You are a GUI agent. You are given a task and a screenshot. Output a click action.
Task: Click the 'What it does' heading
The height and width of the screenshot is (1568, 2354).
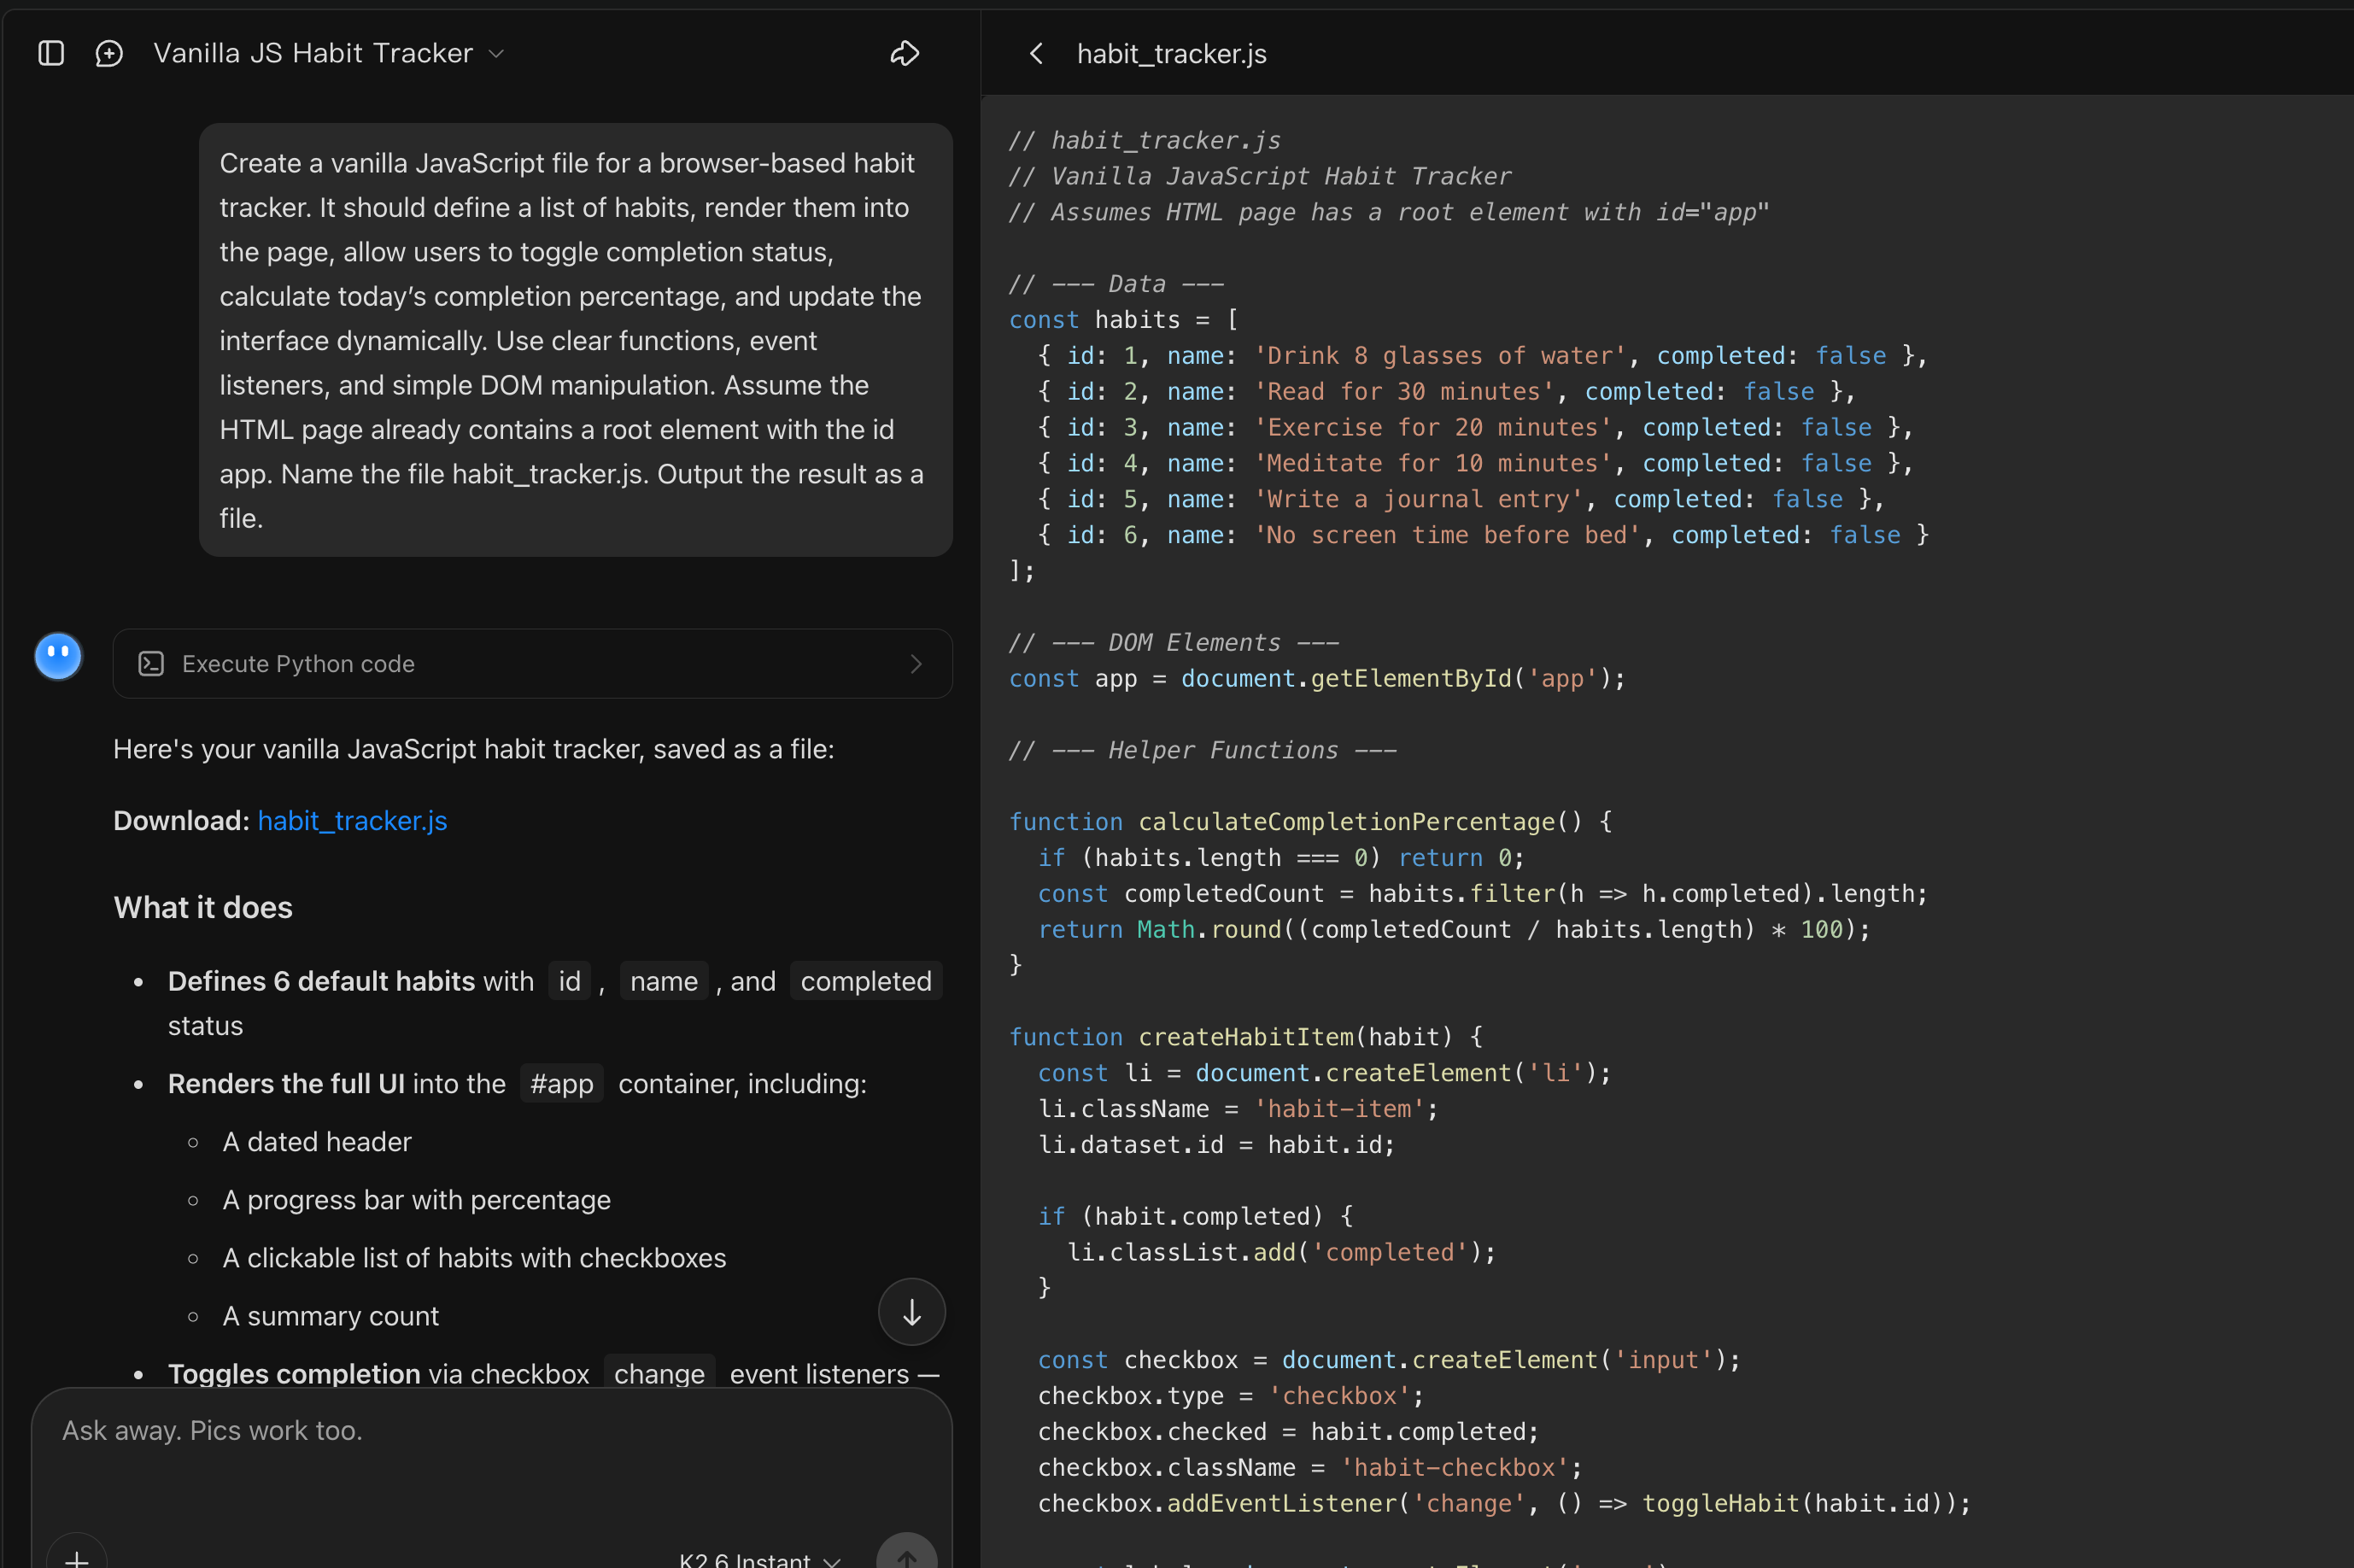click(203, 907)
